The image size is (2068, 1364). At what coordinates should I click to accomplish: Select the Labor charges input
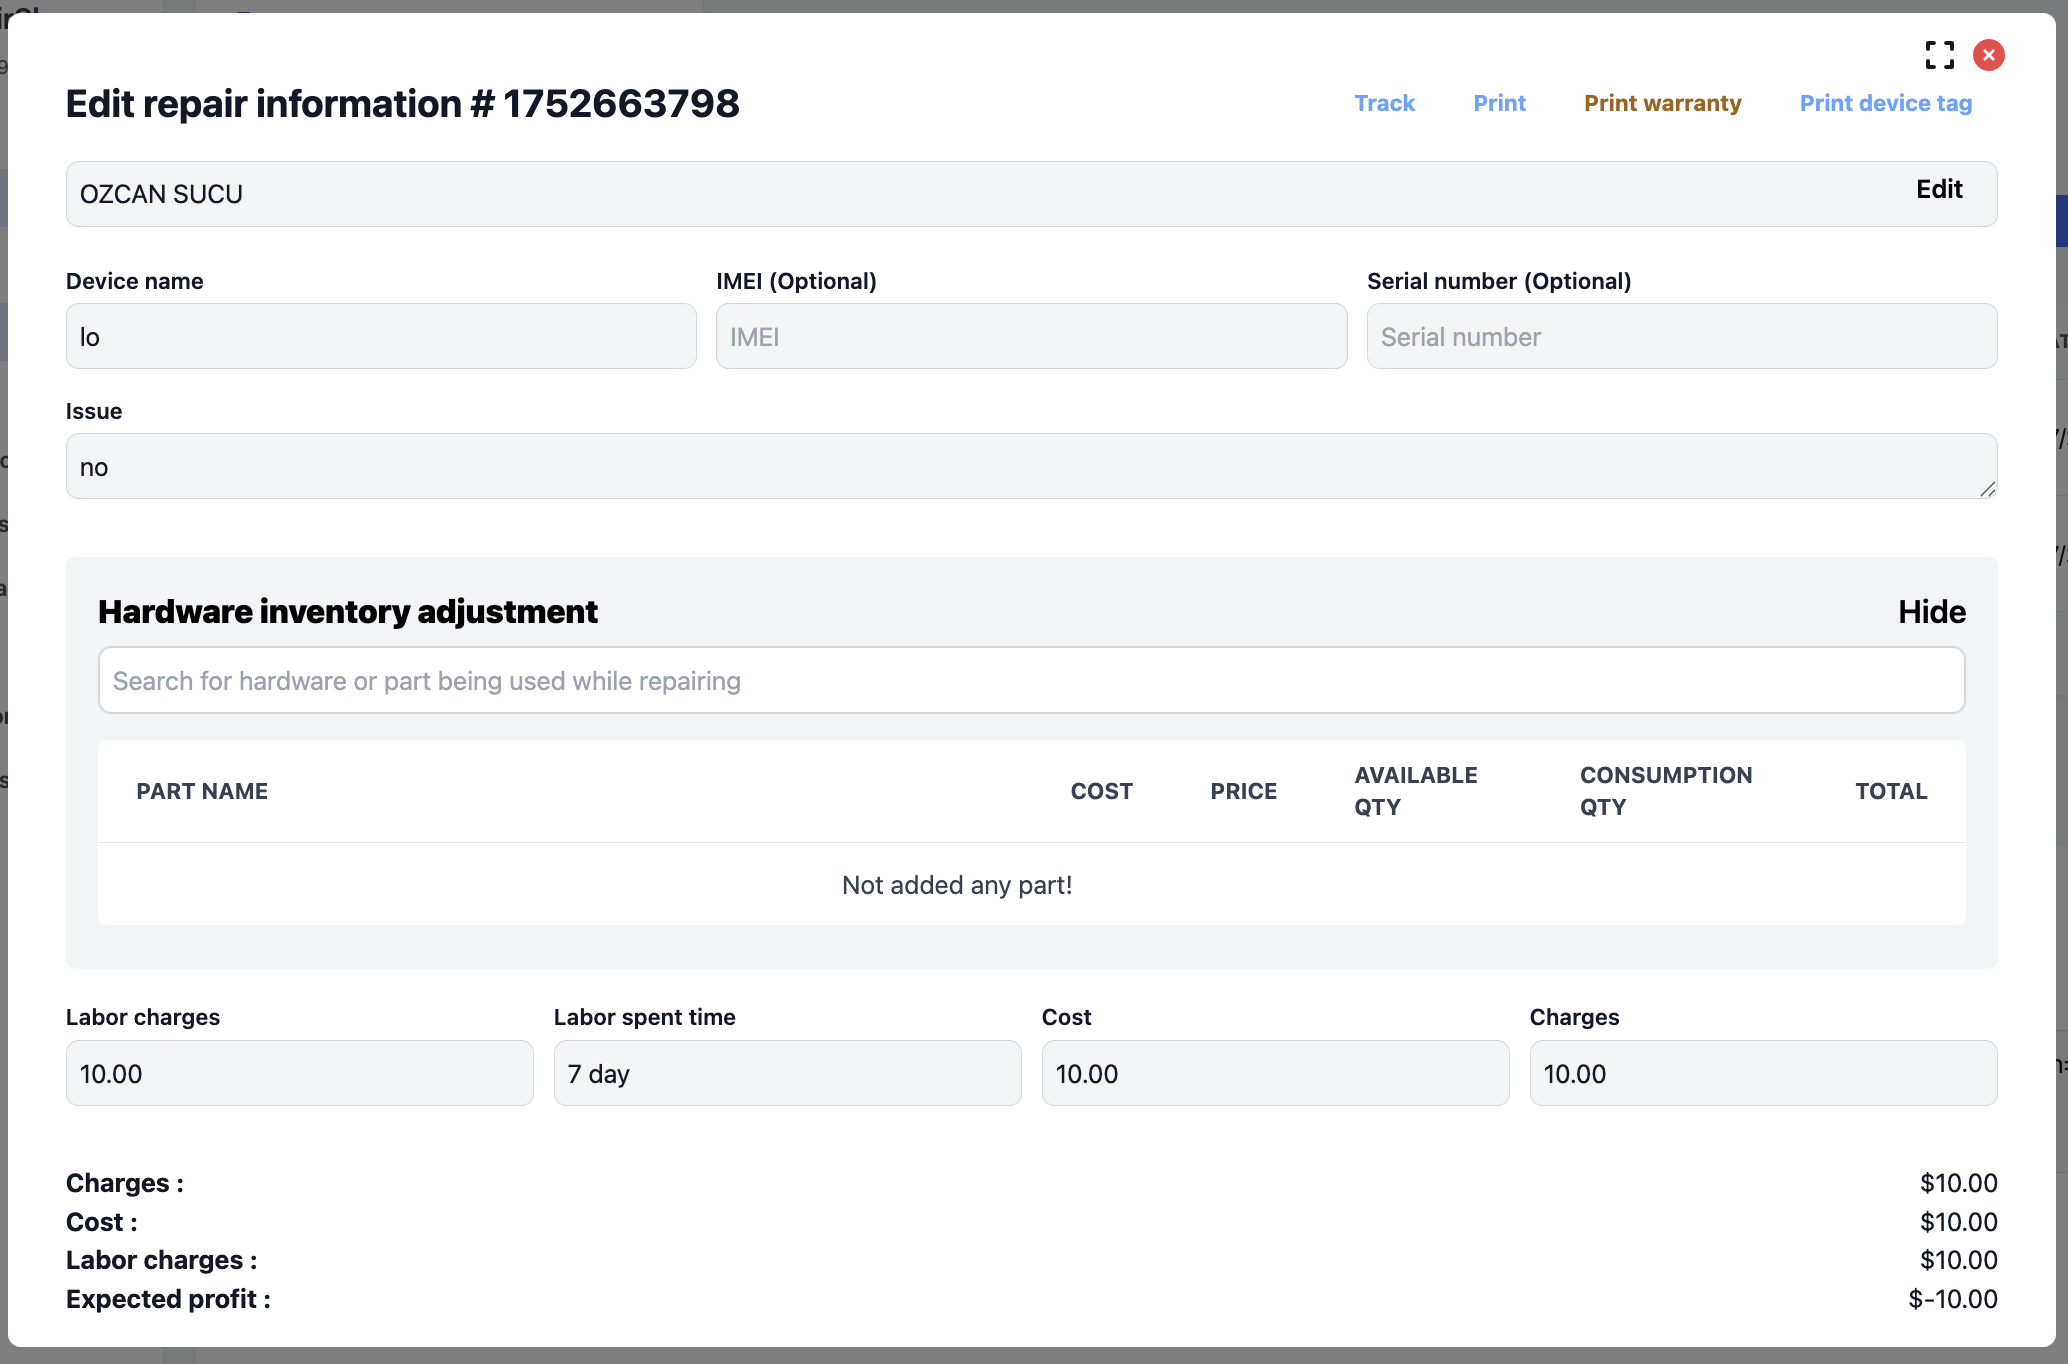pyautogui.click(x=299, y=1074)
